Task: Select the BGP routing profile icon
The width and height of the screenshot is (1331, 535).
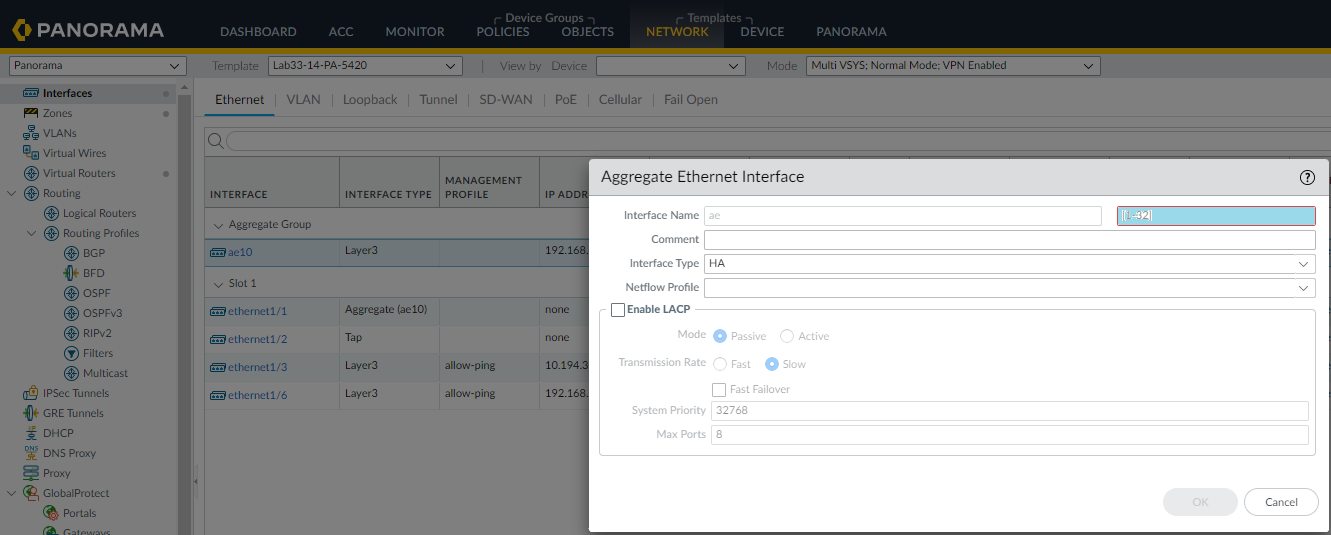Action: 71,253
